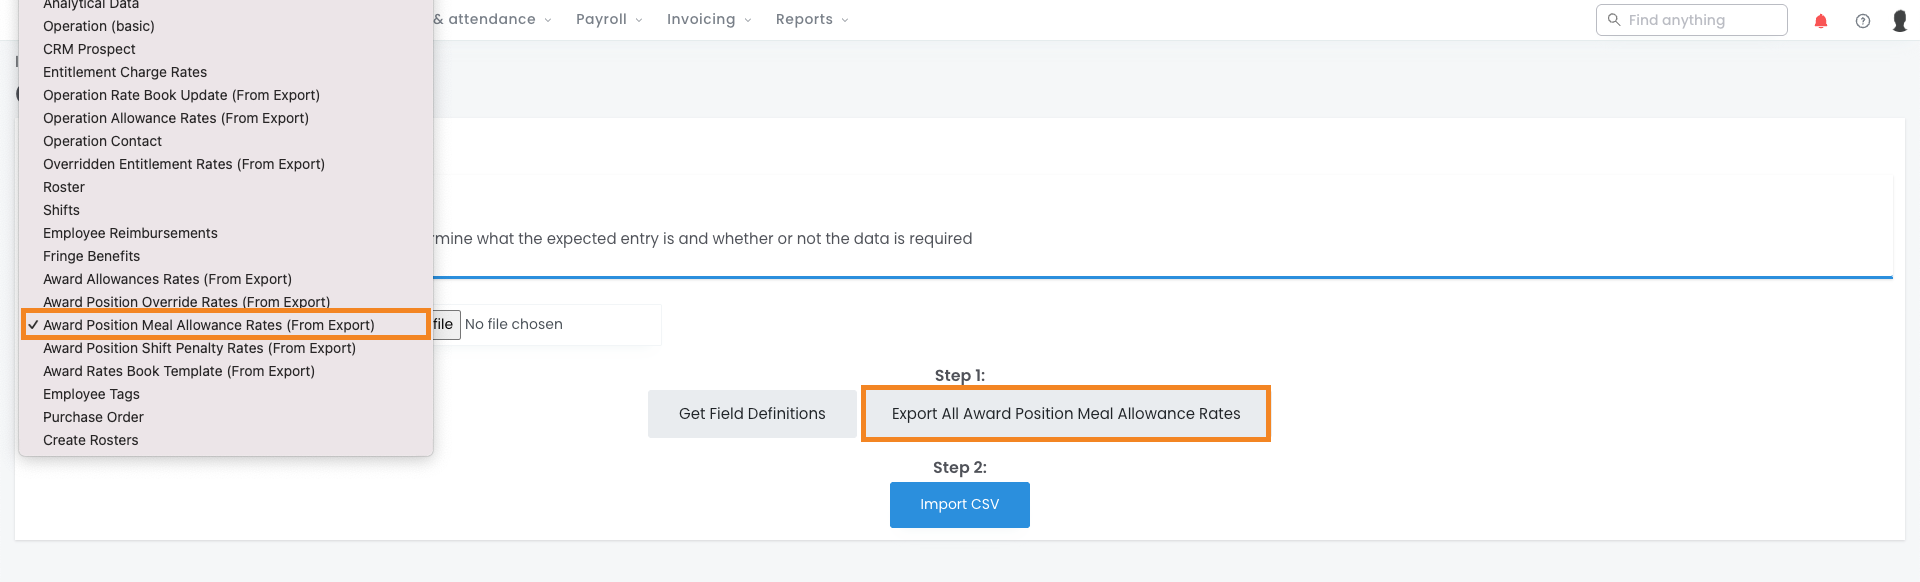Expand the Invoicing menu
This screenshot has height=582, width=1920.
point(709,20)
